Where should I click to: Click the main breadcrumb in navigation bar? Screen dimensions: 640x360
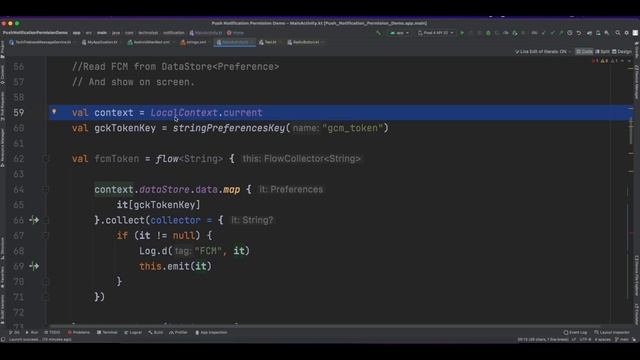102,33
